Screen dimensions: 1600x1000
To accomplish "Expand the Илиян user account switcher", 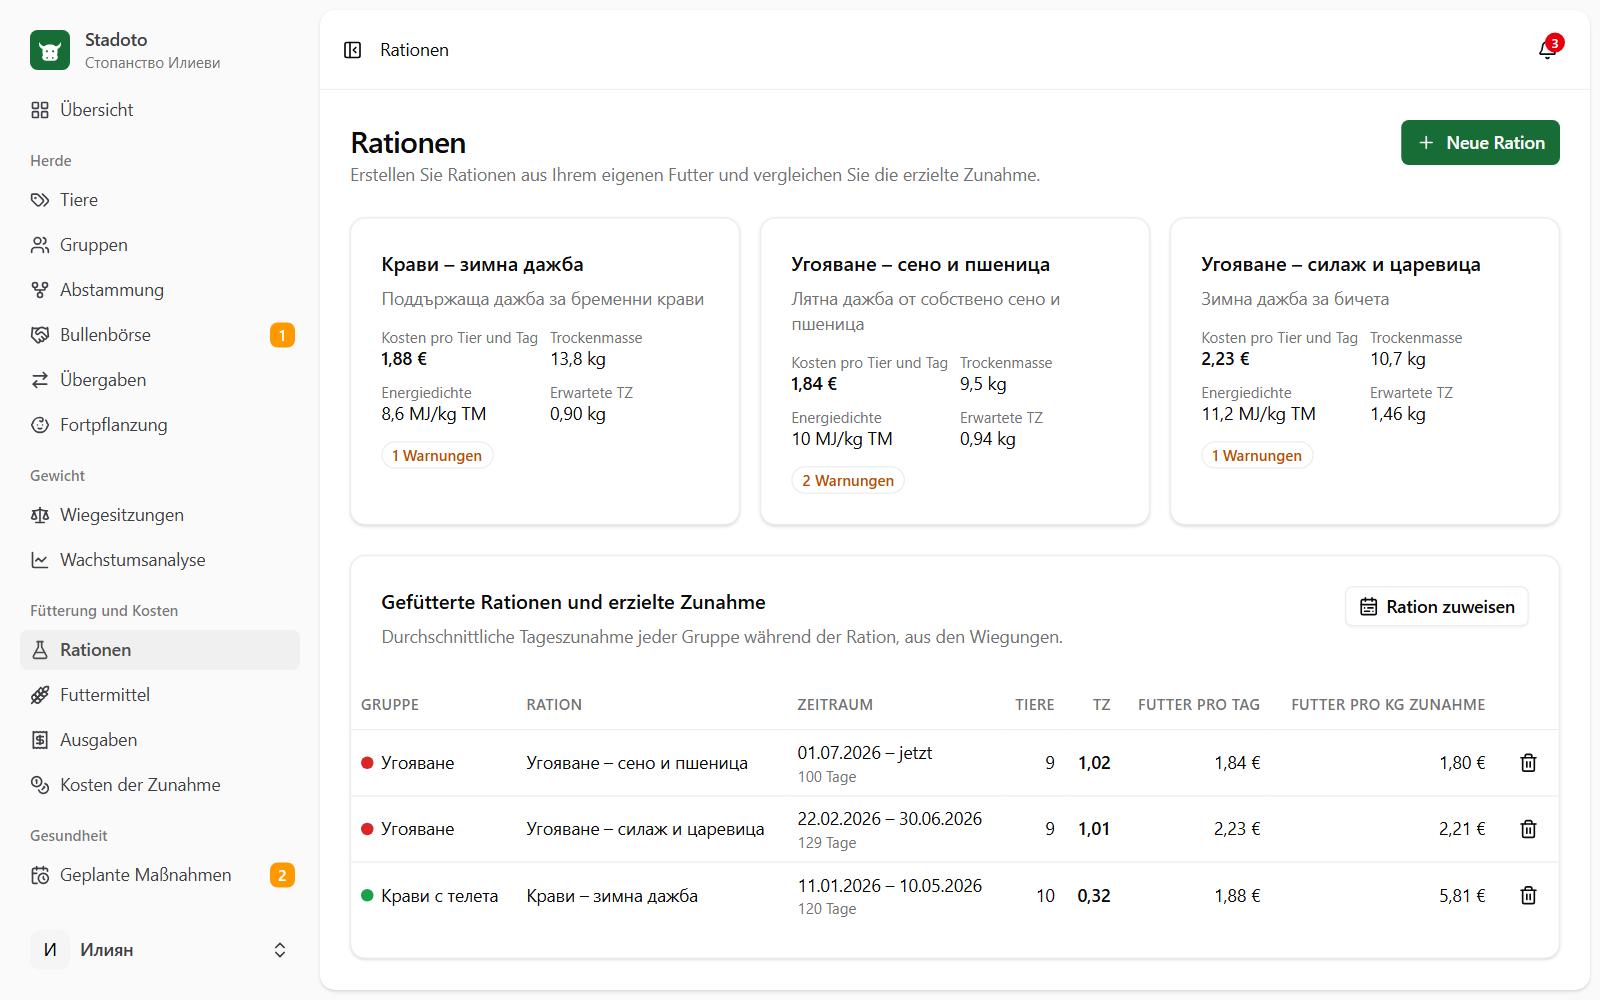I will click(160, 950).
